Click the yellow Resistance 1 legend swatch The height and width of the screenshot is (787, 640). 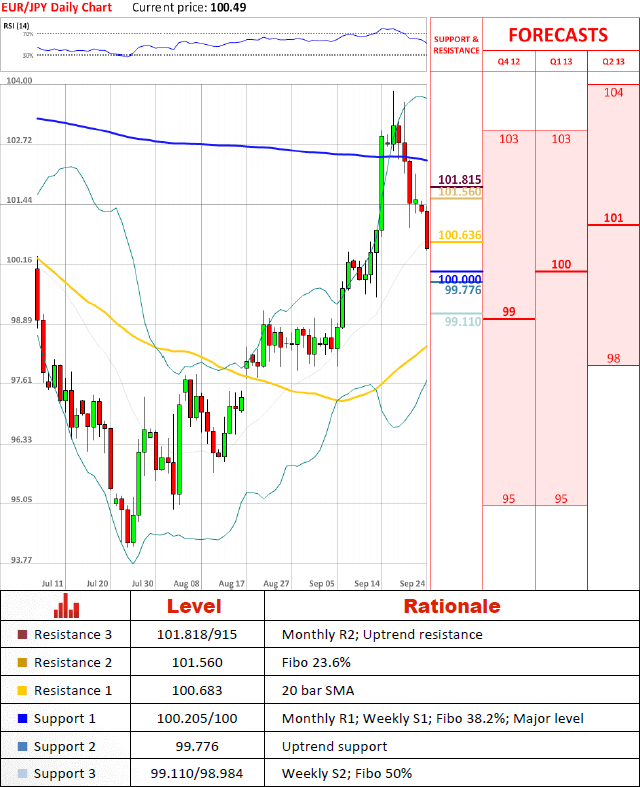tap(23, 691)
